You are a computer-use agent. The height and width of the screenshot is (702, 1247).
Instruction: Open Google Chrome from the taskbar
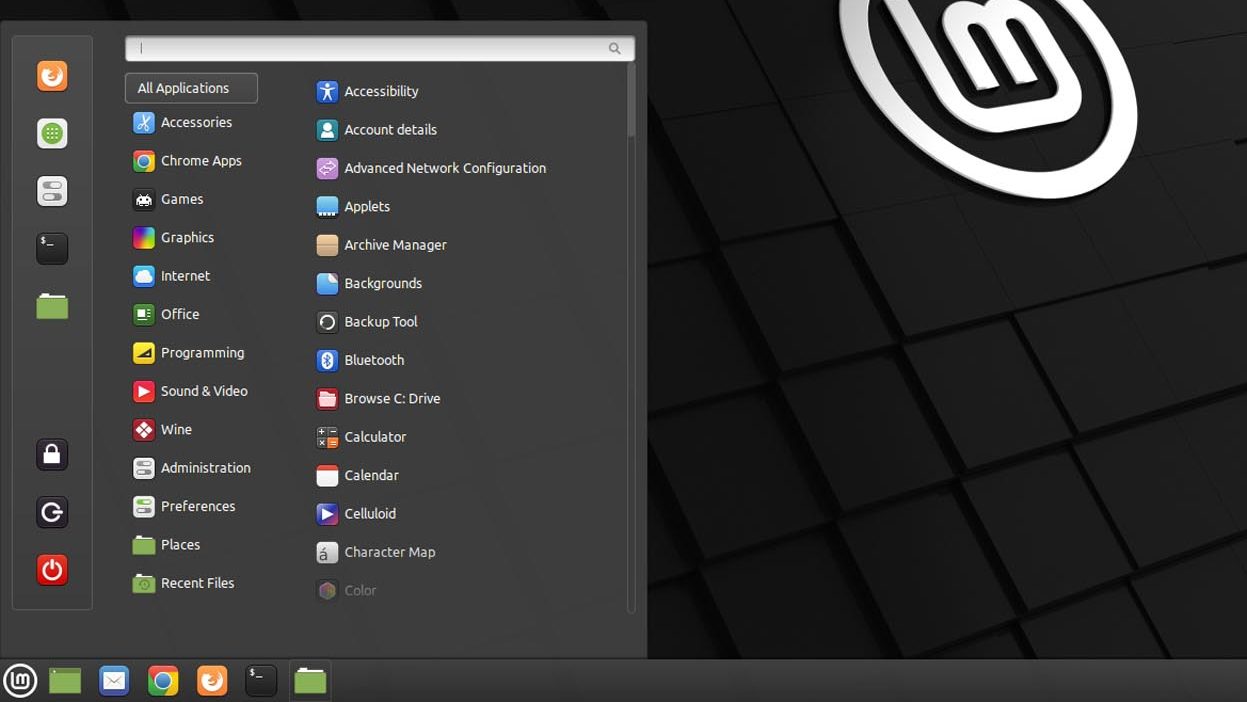163,680
